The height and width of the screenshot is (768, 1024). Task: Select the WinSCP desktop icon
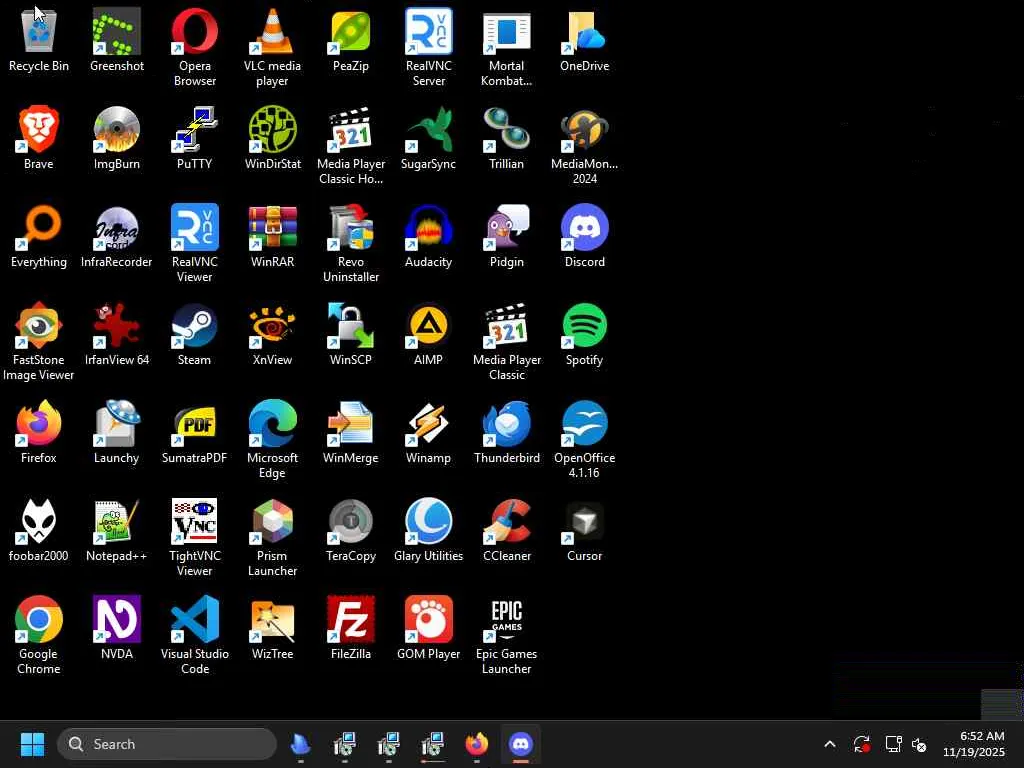351,325
